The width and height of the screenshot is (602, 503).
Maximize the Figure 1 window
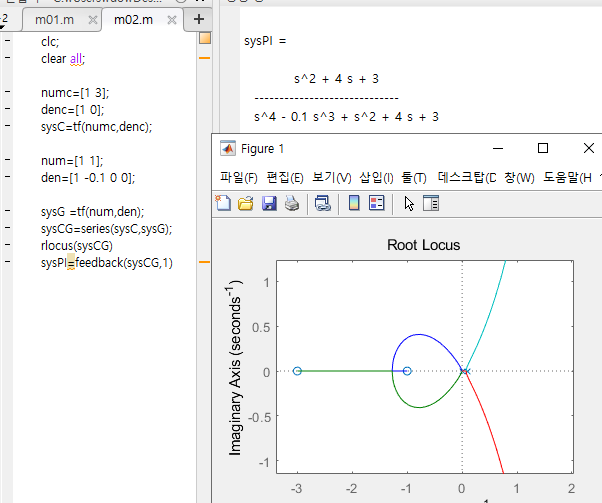pyautogui.click(x=543, y=148)
